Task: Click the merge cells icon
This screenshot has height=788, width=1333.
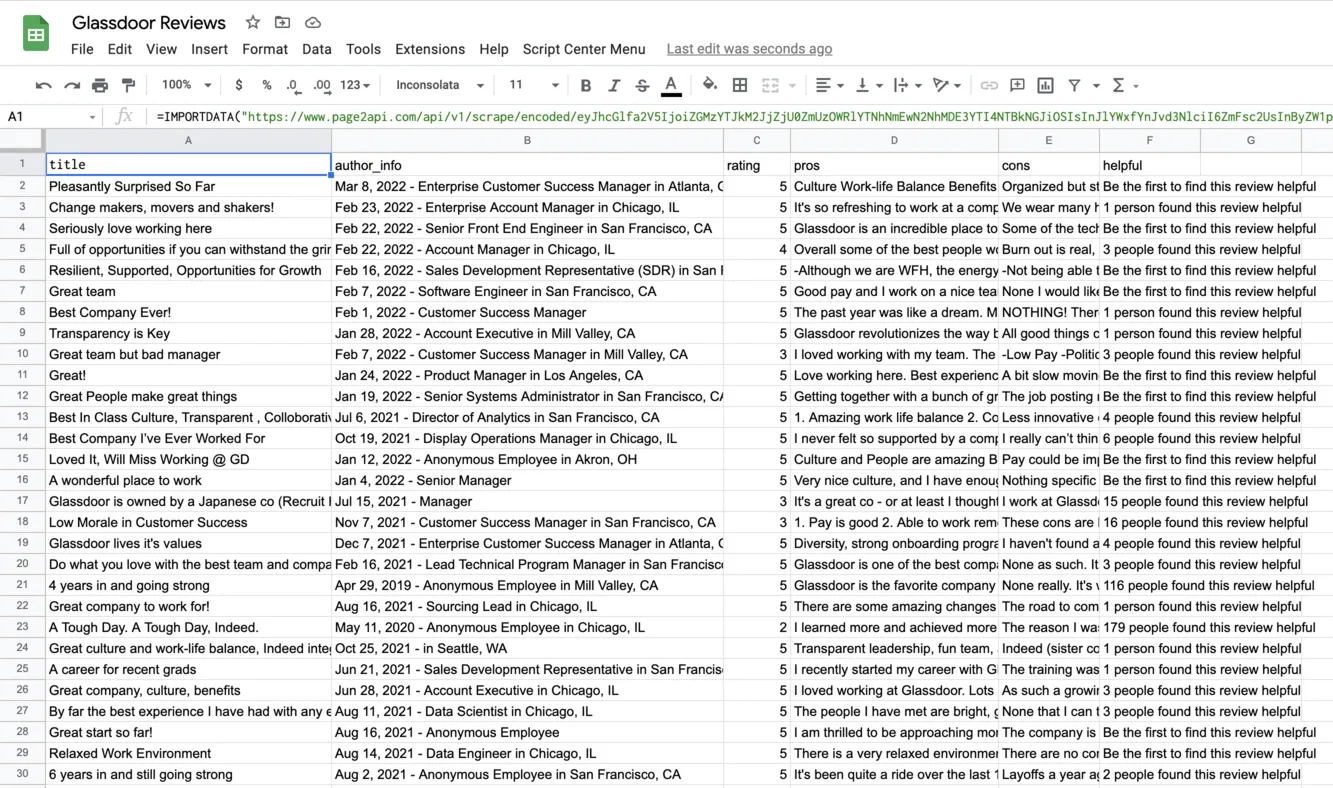Action: [x=770, y=85]
